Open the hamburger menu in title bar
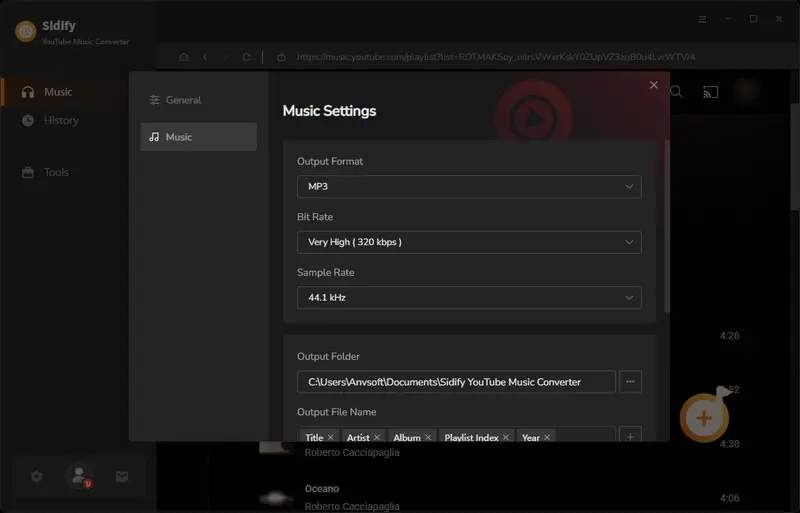 click(x=703, y=19)
